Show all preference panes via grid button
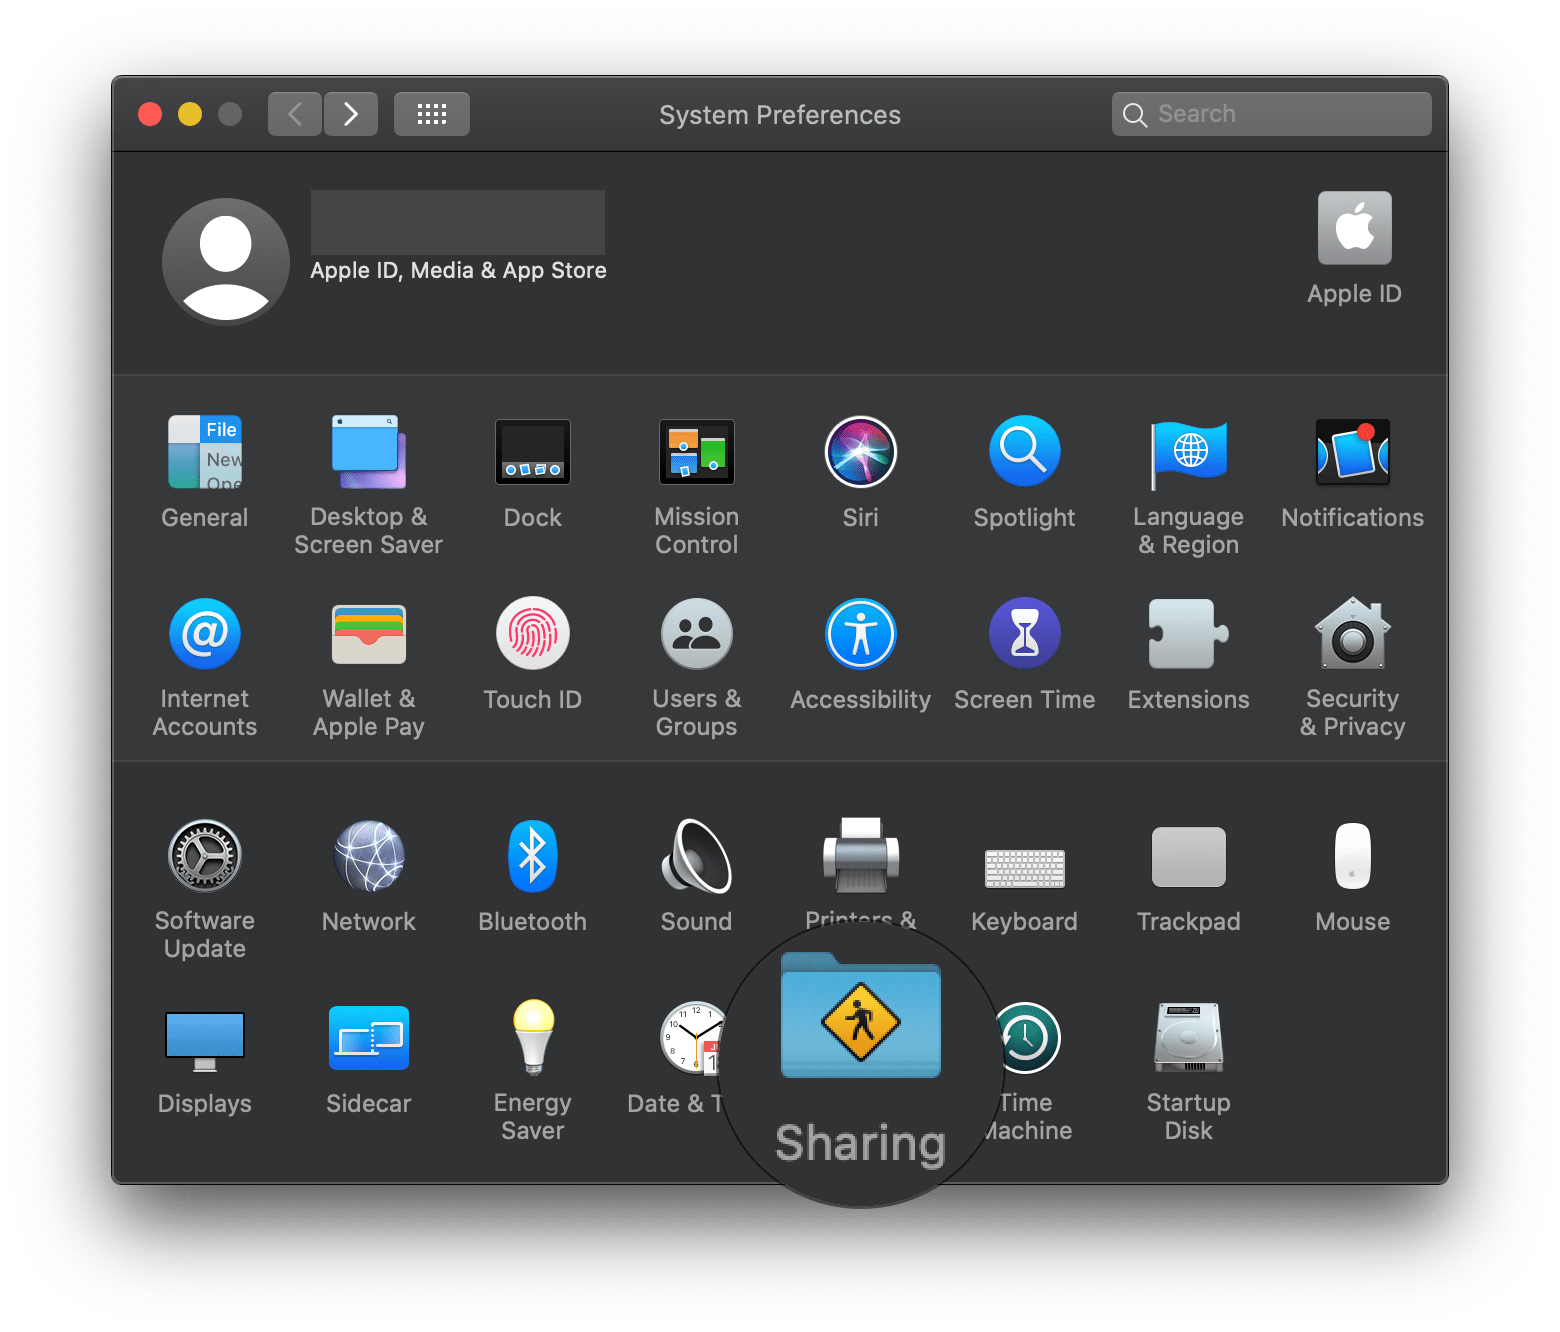Image resolution: width=1560 pixels, height=1332 pixels. 431,113
